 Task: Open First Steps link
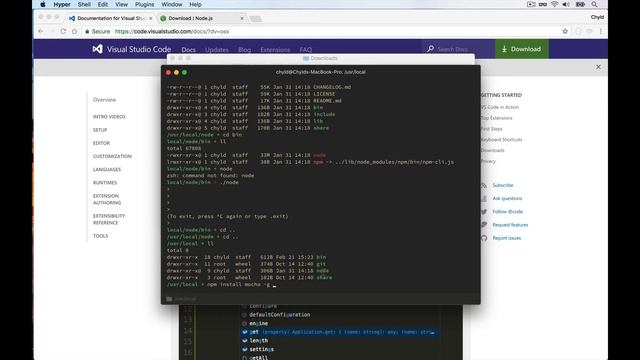pos(492,129)
